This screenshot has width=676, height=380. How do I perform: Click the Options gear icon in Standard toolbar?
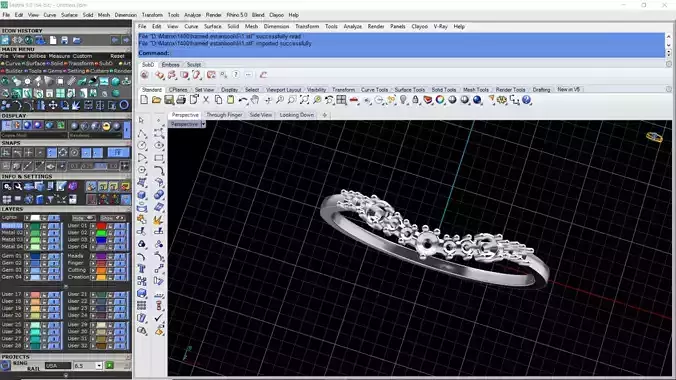pyautogui.click(x=502, y=100)
